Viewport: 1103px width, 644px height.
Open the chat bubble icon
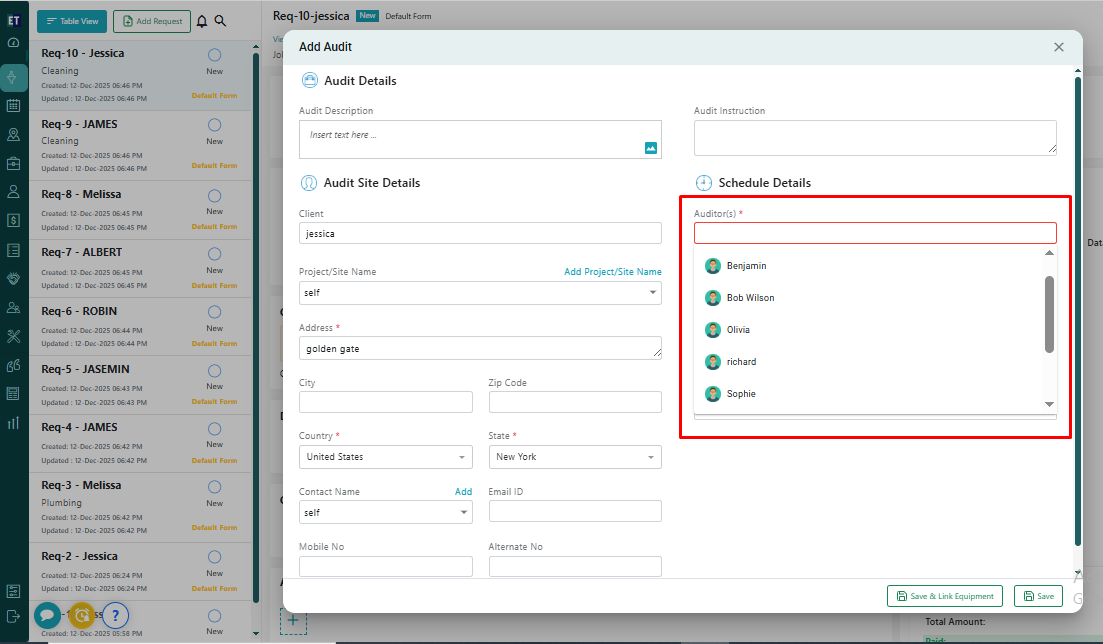point(47,615)
